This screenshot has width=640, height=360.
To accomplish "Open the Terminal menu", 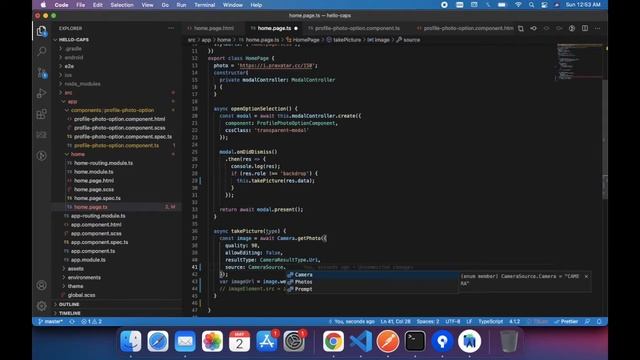I will 204,5.
